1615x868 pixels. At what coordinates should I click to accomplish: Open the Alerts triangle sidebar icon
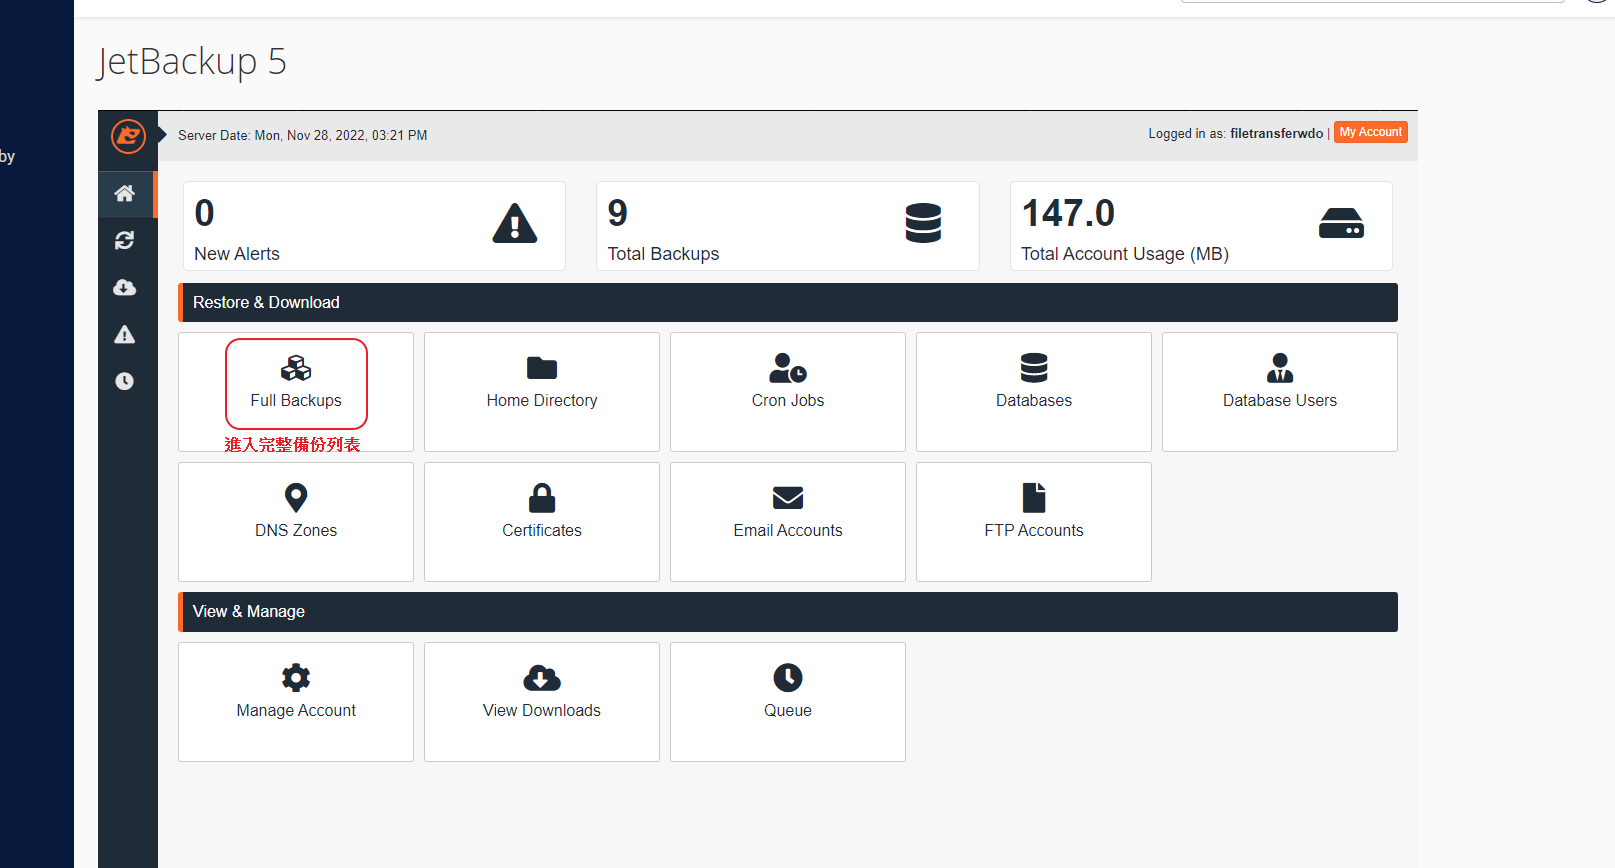[125, 335]
